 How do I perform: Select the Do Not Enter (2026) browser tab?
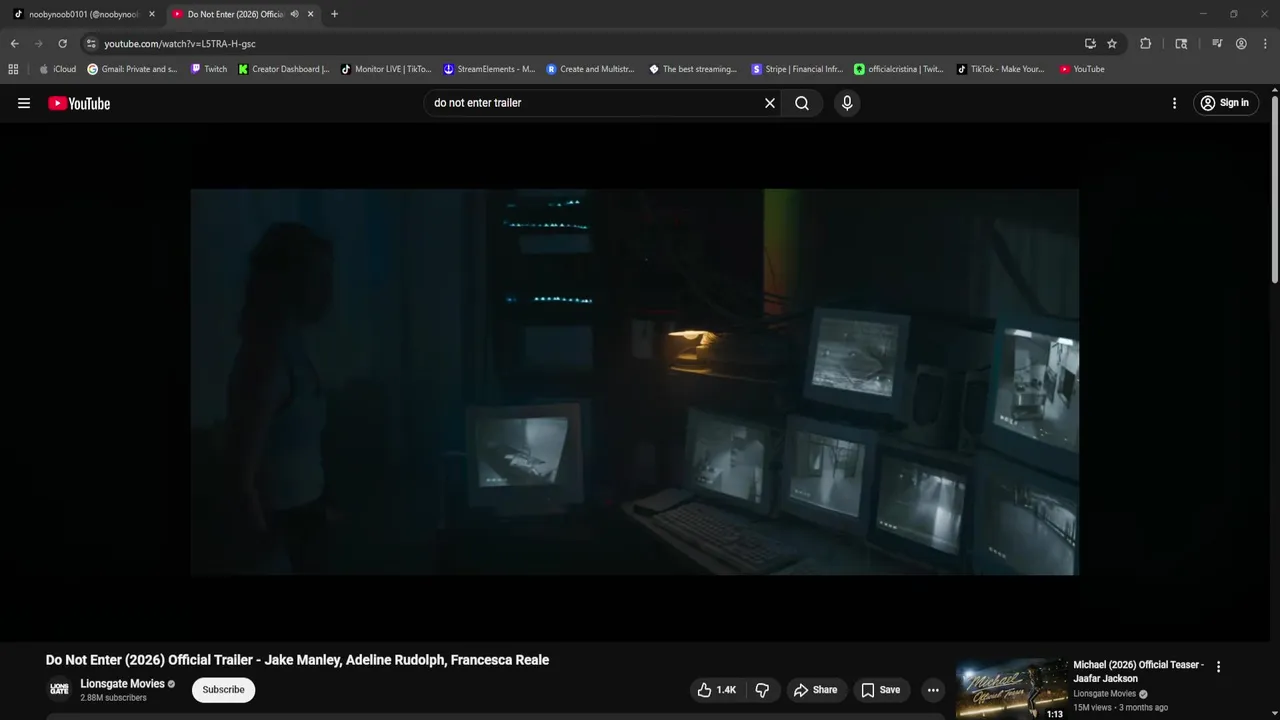pyautogui.click(x=235, y=14)
